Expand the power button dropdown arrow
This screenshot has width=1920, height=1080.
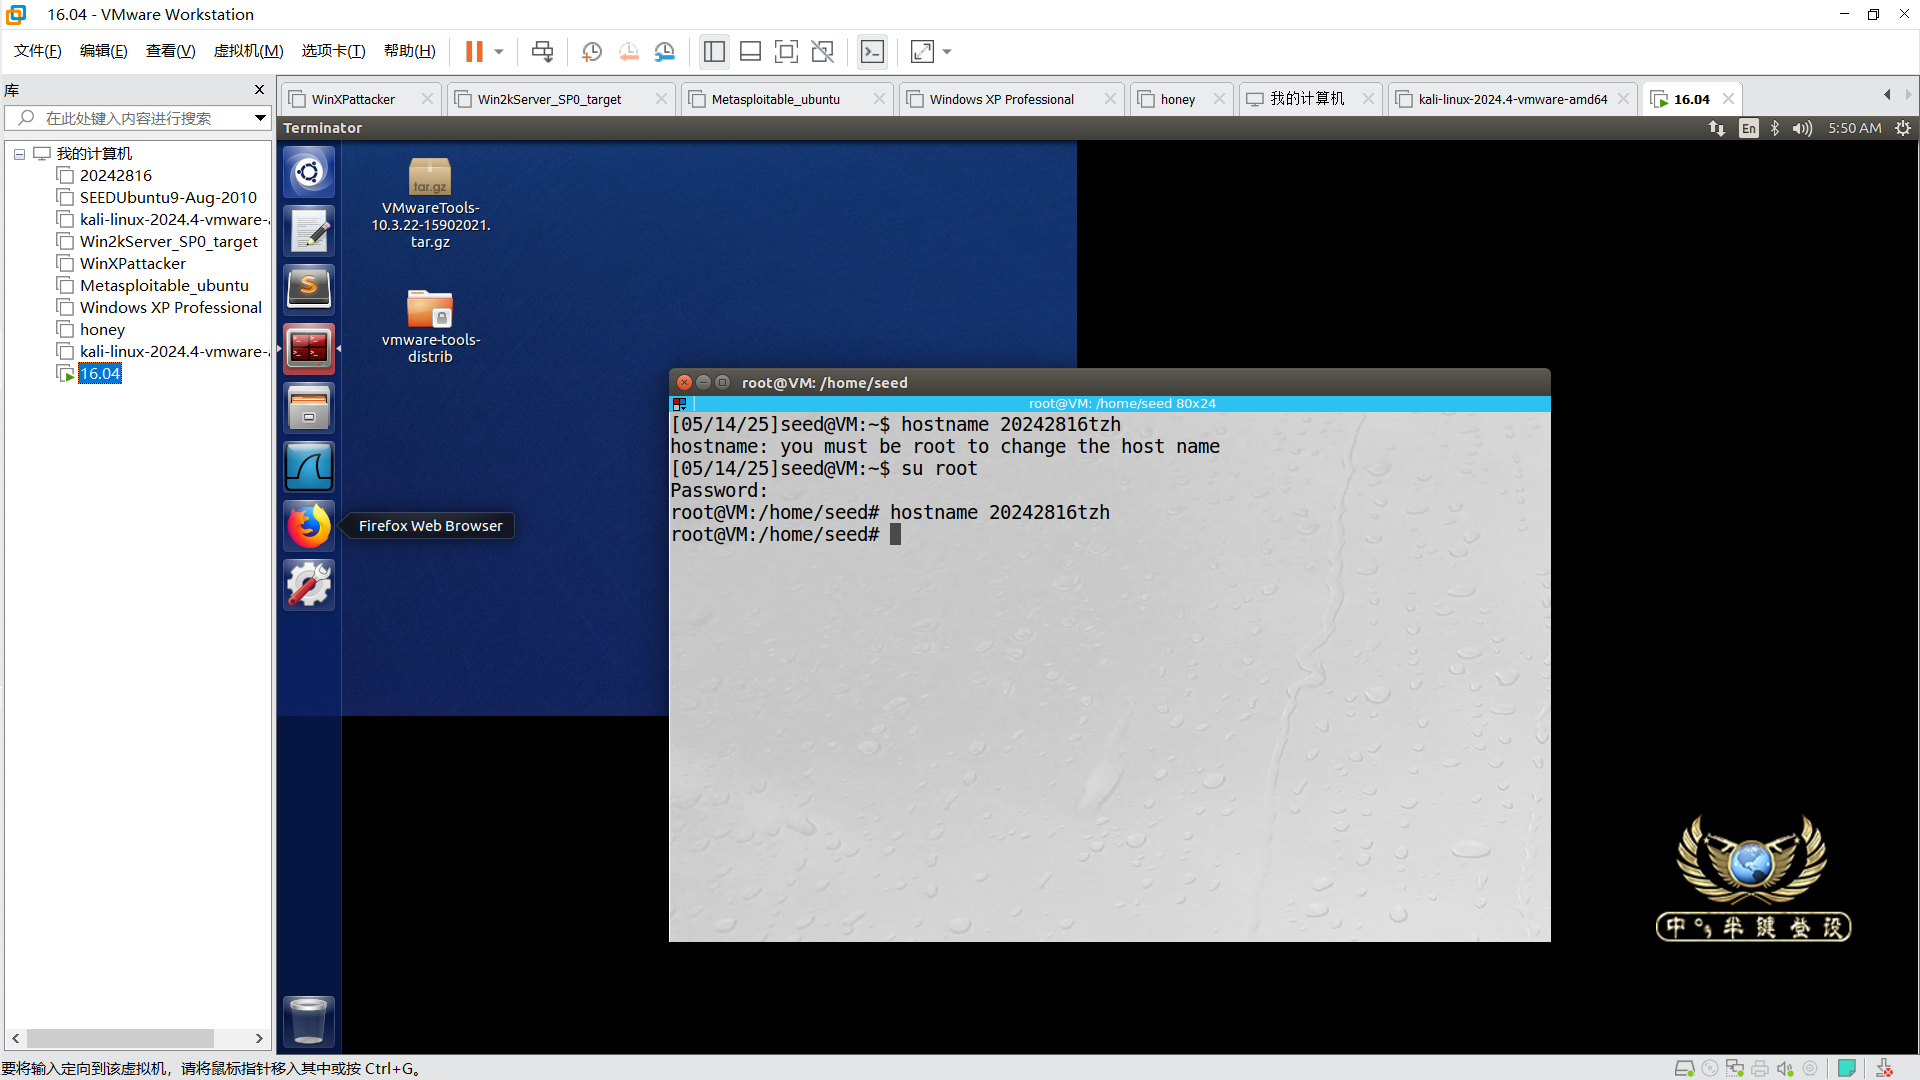click(499, 52)
